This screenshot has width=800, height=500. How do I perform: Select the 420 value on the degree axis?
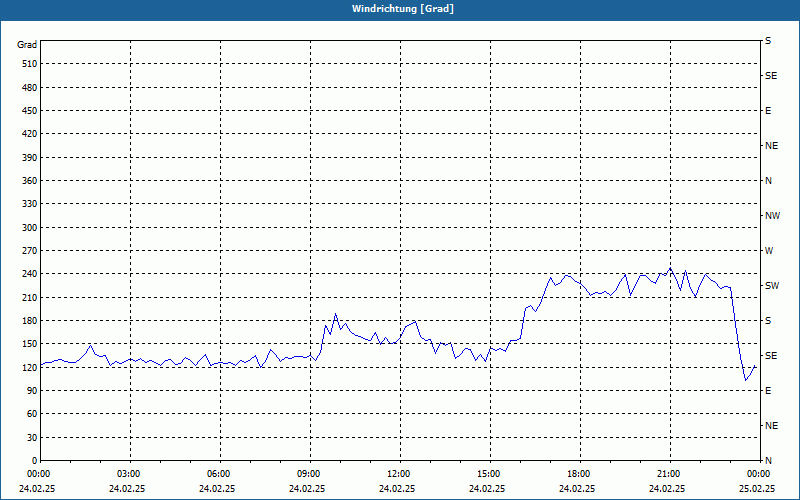click(30, 134)
